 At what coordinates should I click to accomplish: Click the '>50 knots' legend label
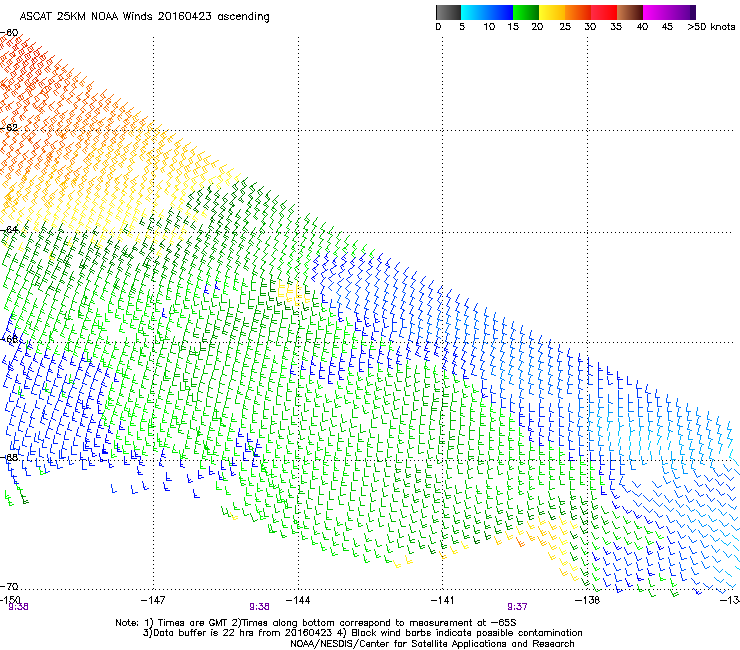[x=711, y=27]
